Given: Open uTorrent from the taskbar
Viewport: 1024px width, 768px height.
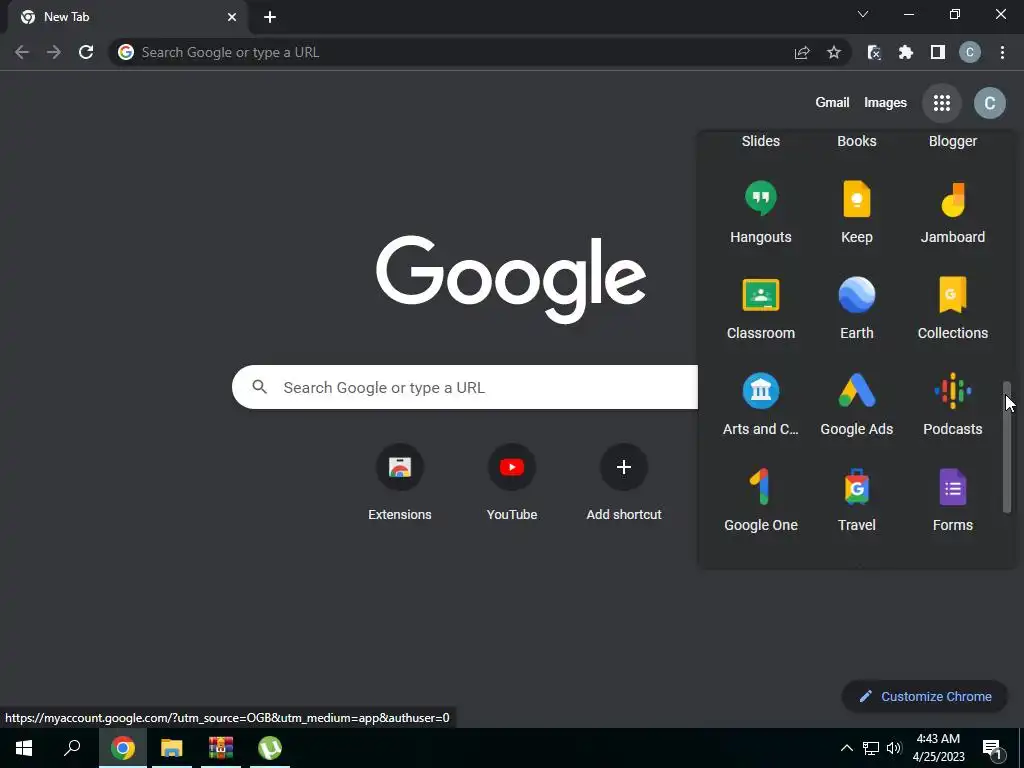Looking at the screenshot, I should (x=270, y=748).
